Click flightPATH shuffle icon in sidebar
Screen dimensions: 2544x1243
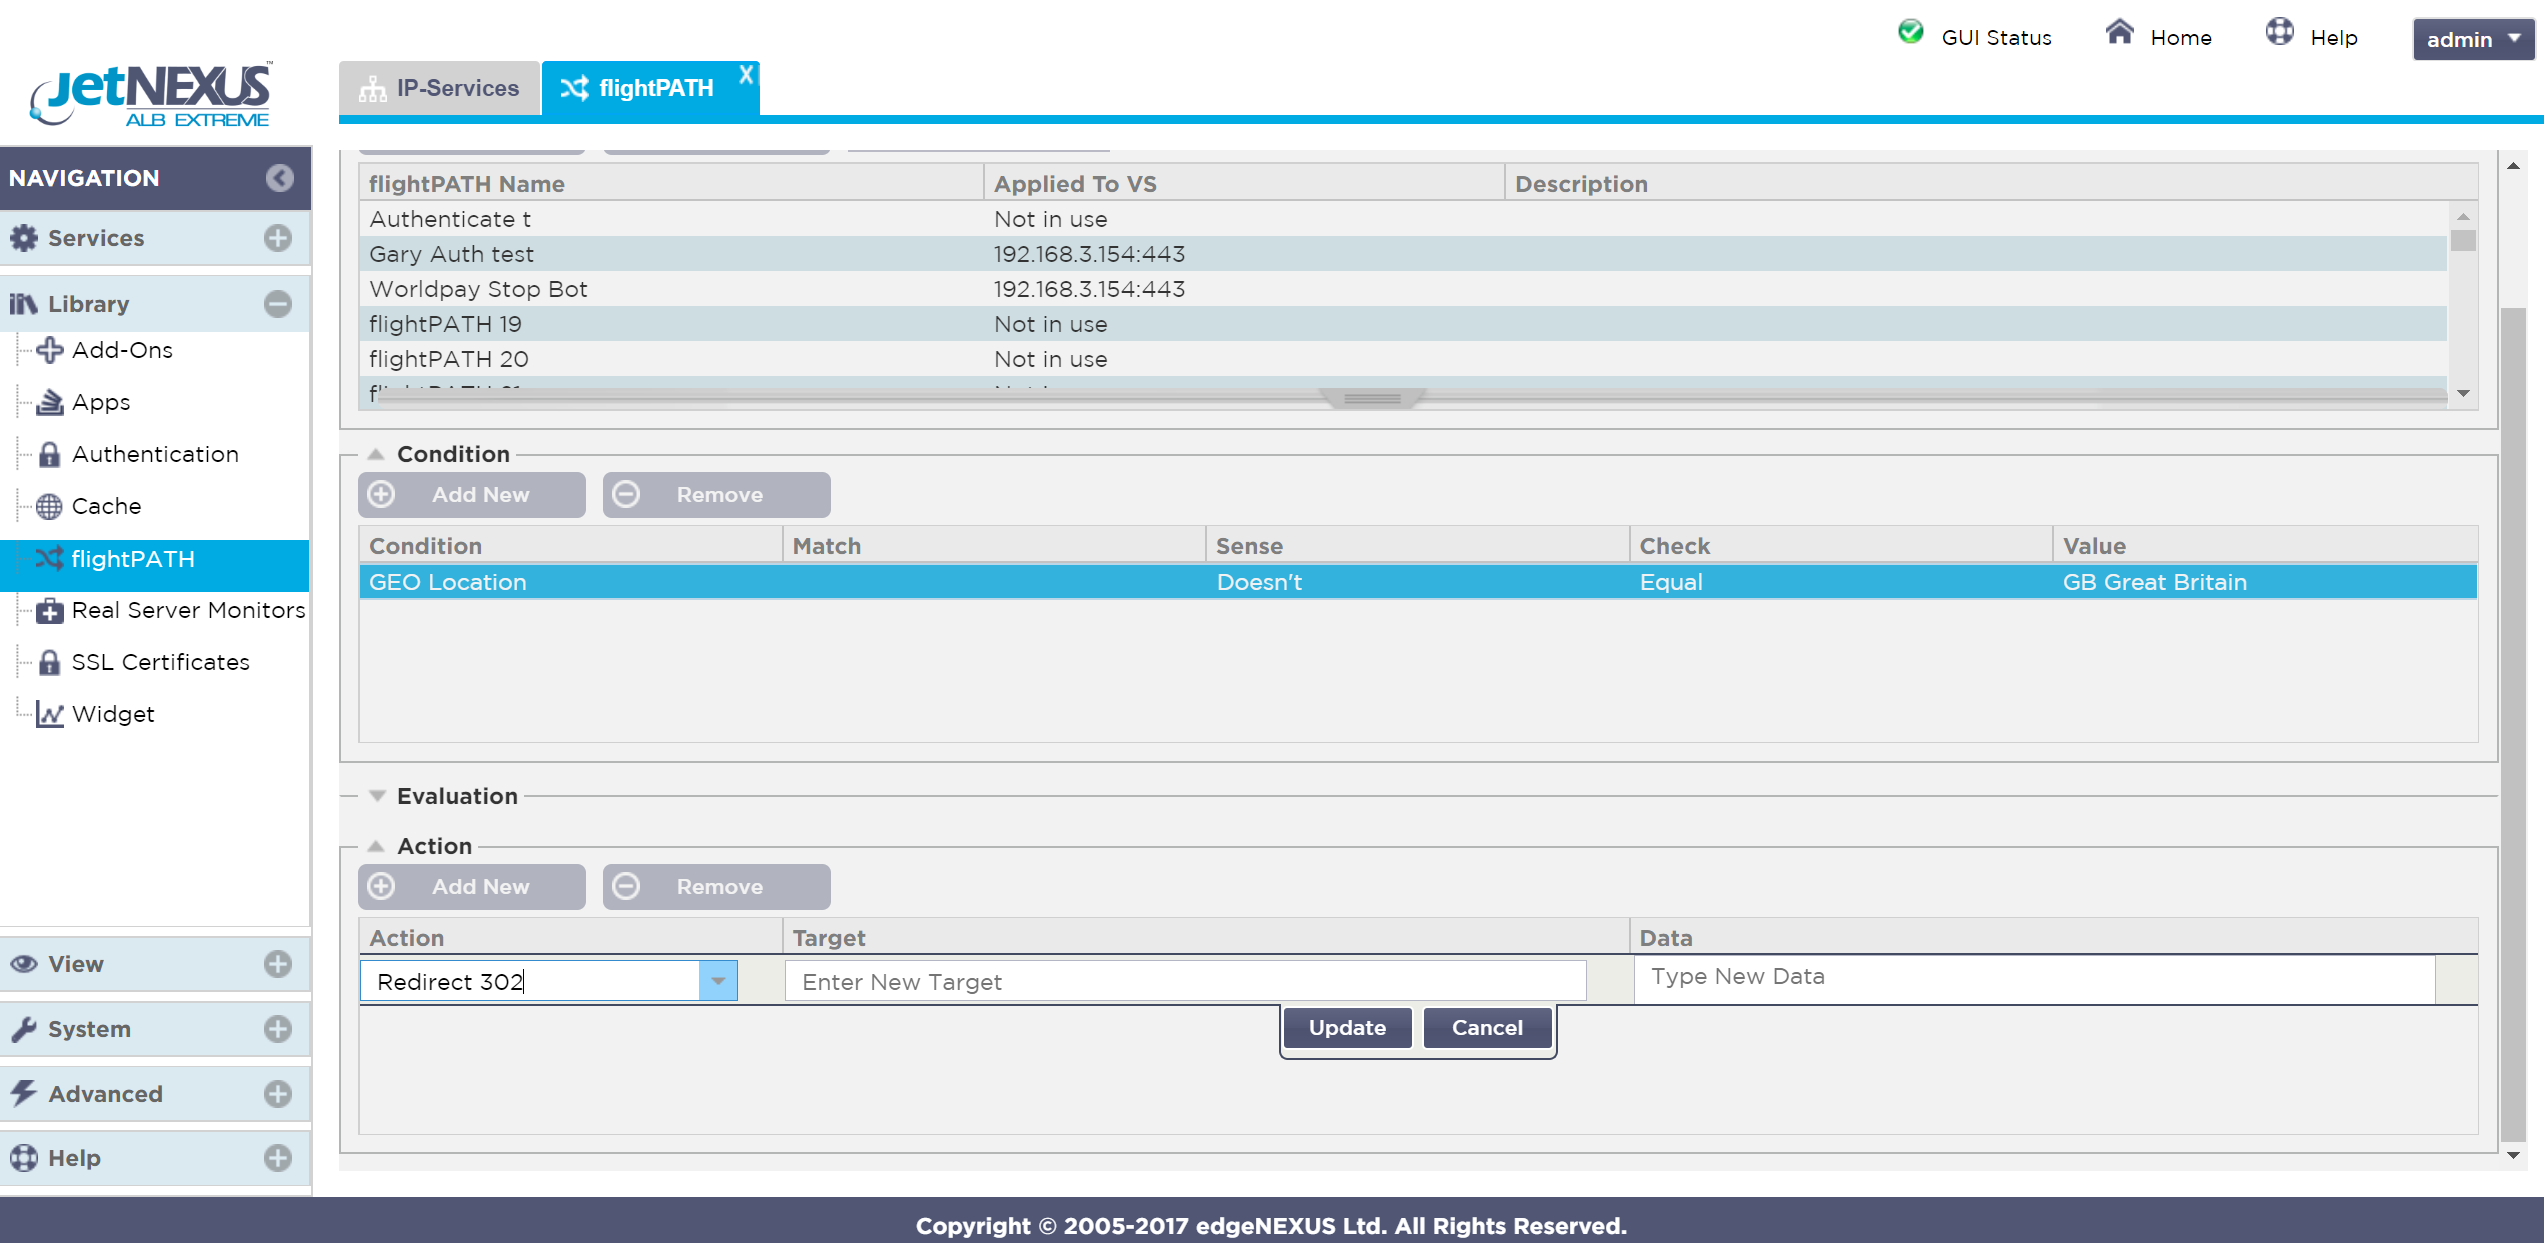(49, 559)
